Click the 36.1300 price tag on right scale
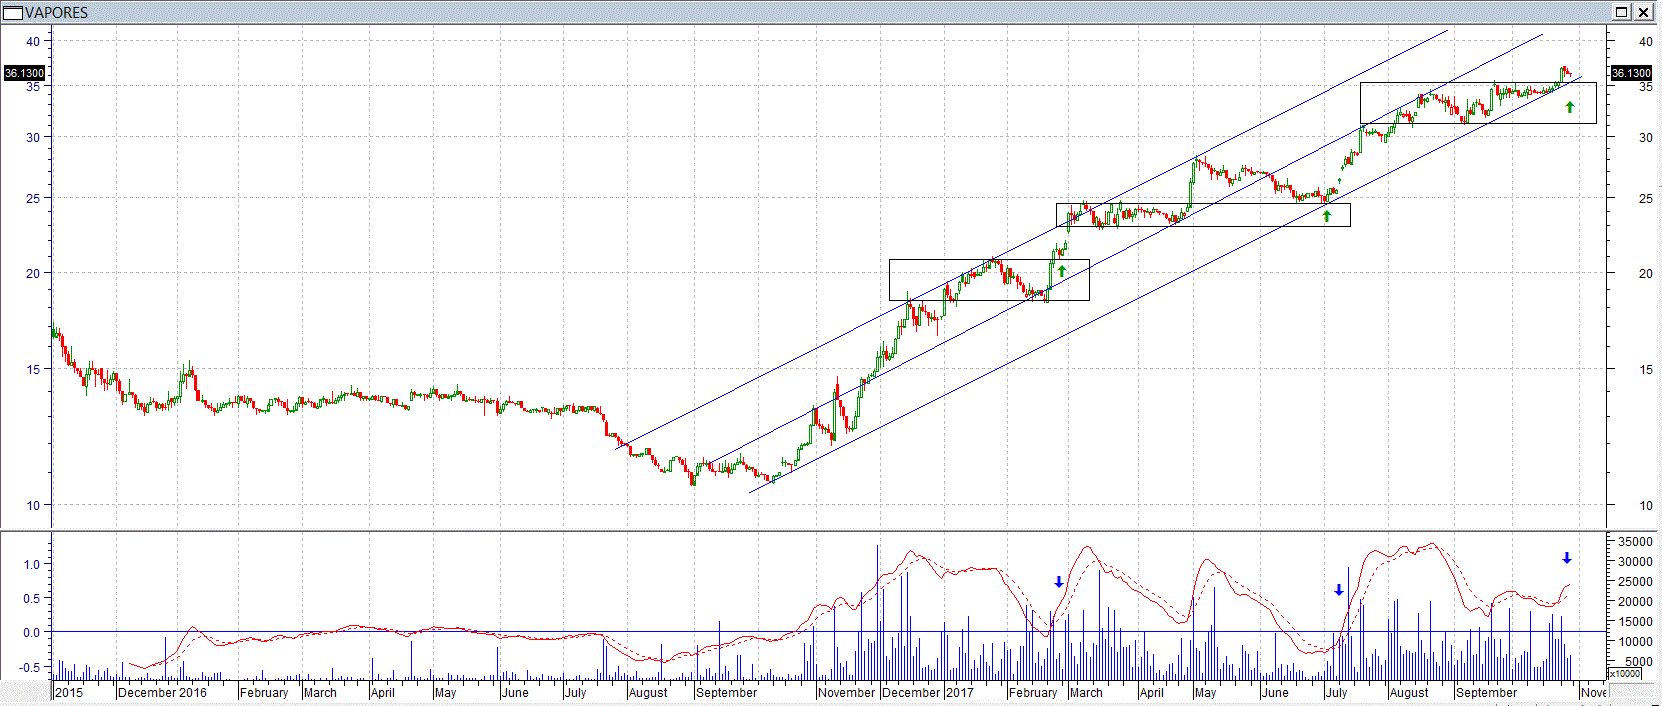The width and height of the screenshot is (1662, 706). [x=1631, y=73]
